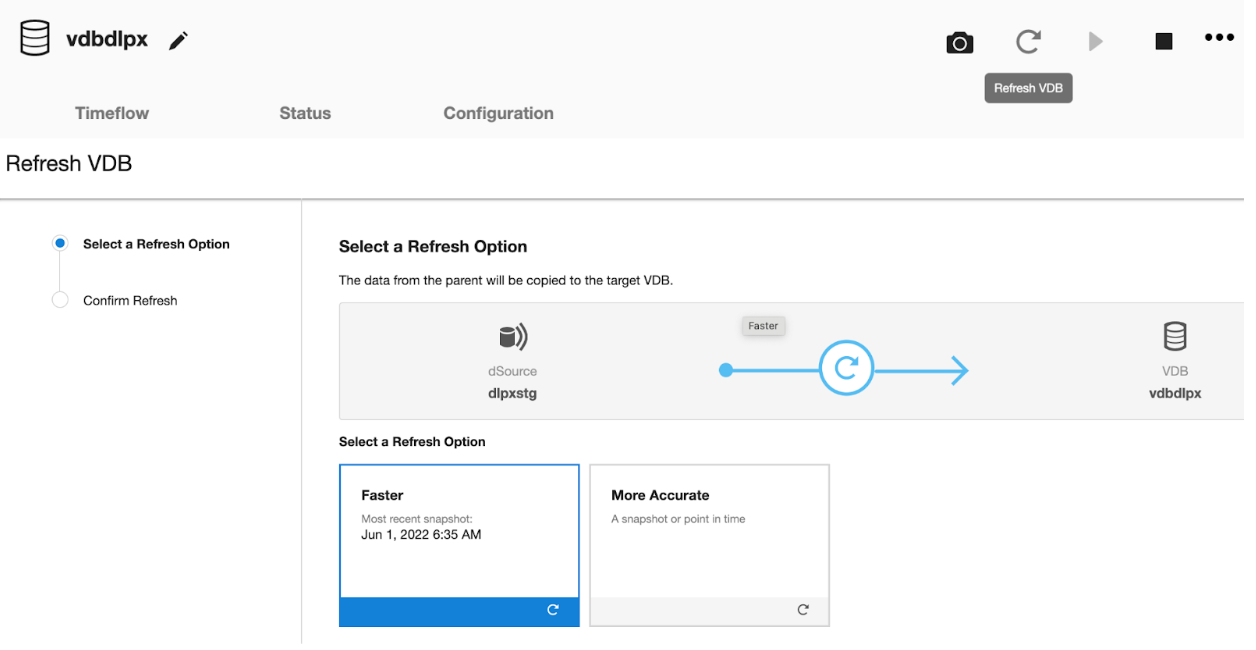Select the 'Select a Refresh Option' step
This screenshot has height=650, width=1256.
coord(156,244)
